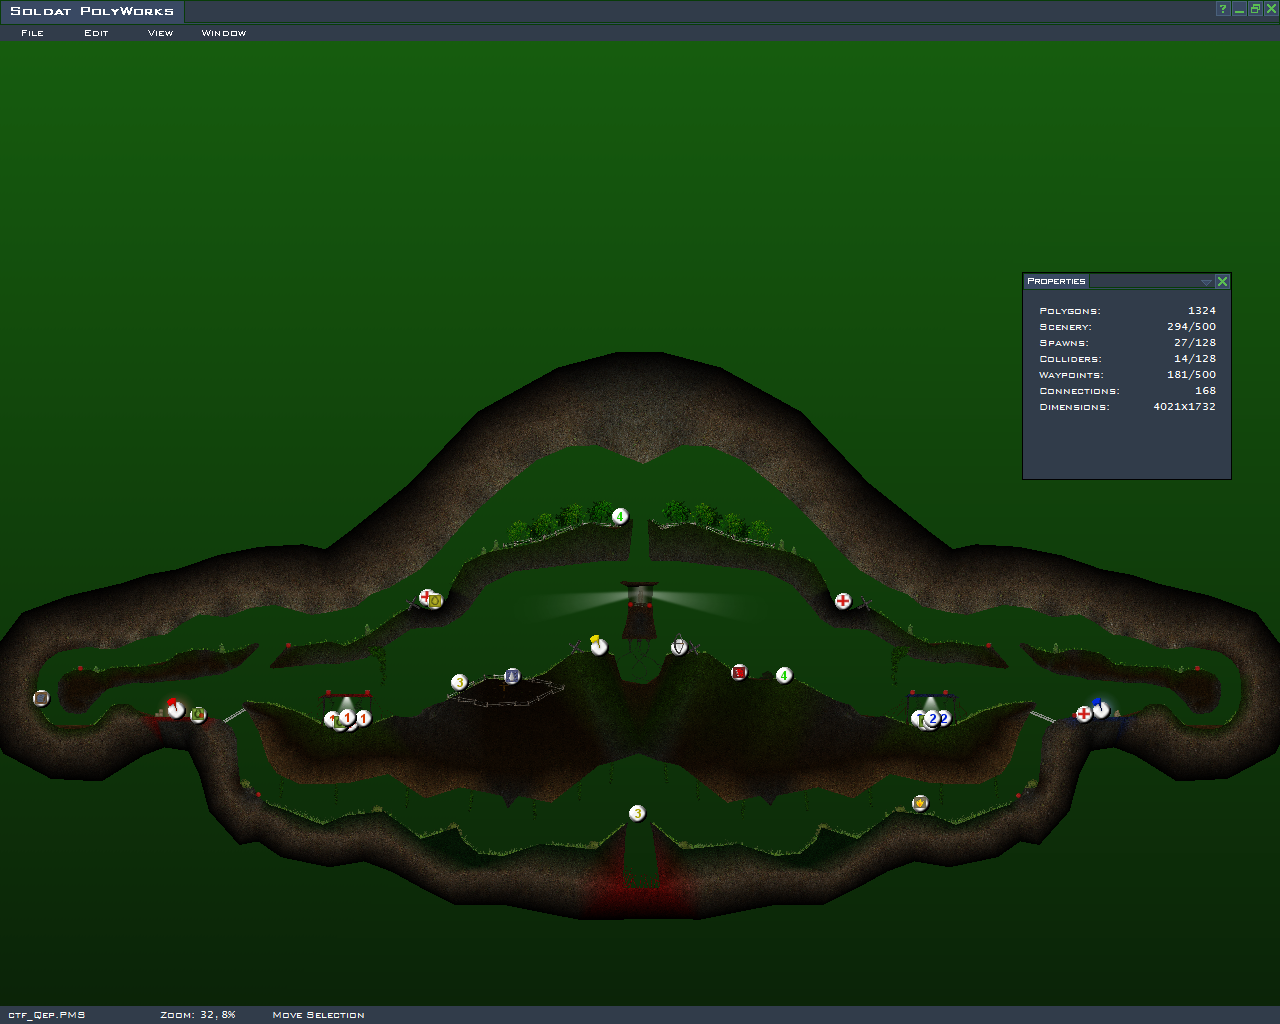Screen dimensions: 1280x1024
Task: Click the Spawns value 27/128
Action: coord(1195,343)
